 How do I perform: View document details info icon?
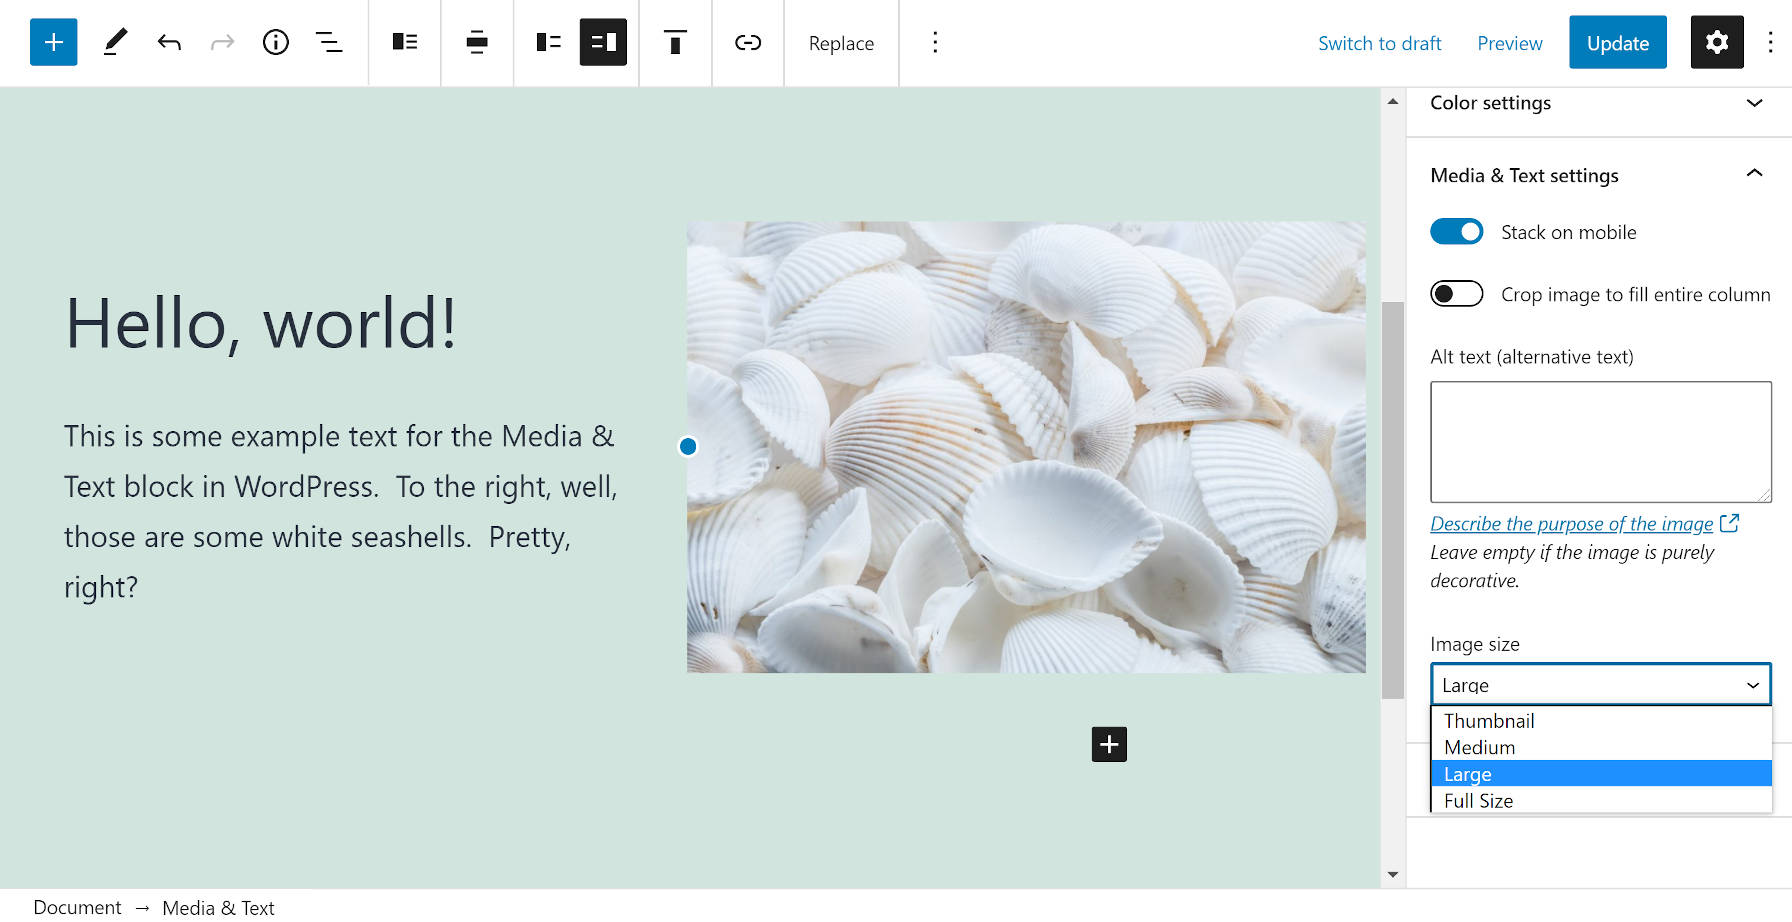(x=276, y=42)
